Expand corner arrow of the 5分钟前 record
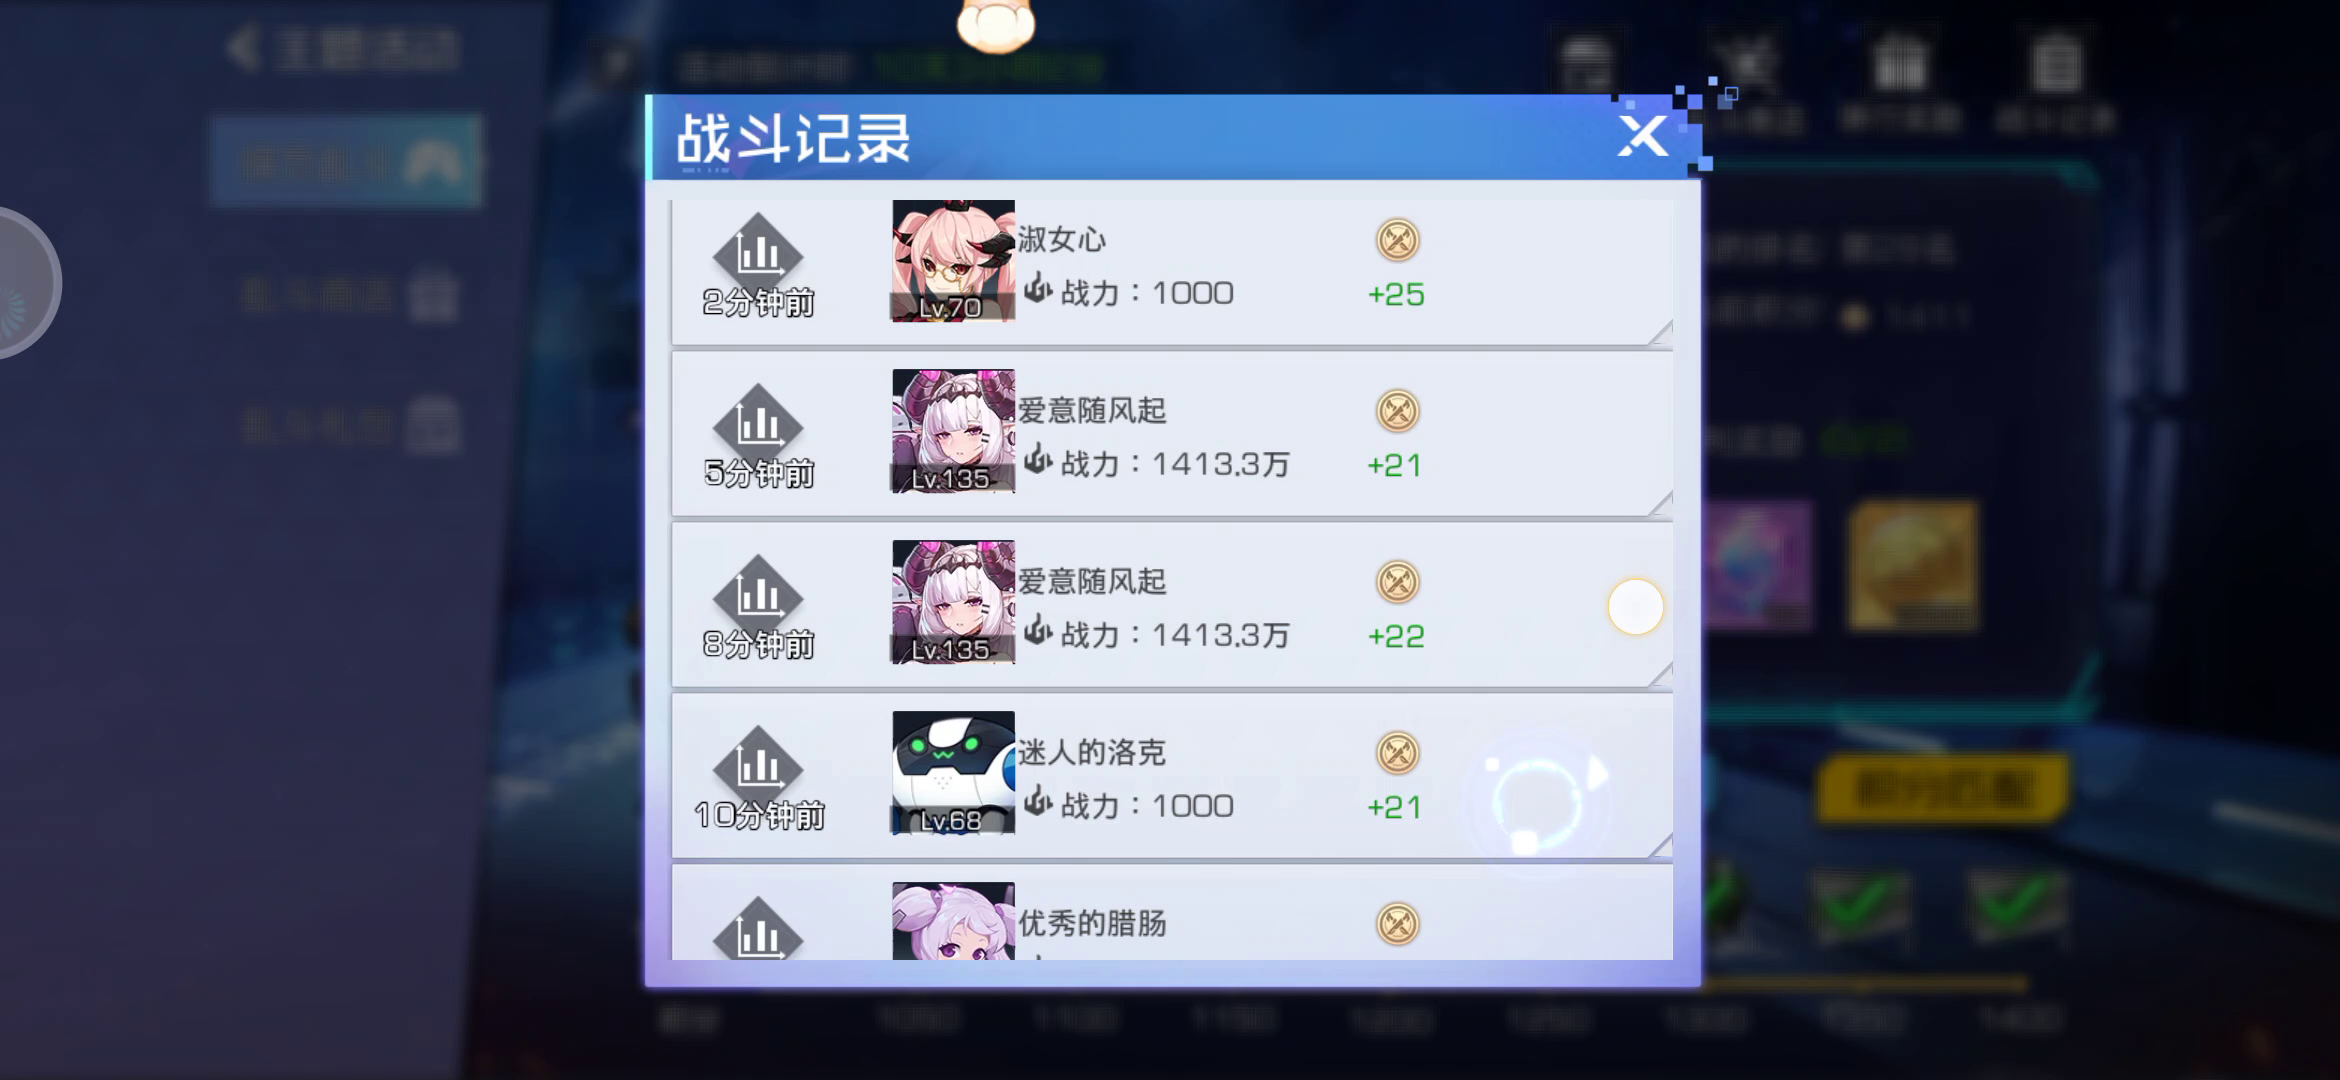Screen dimensions: 2340x1080 point(1660,504)
